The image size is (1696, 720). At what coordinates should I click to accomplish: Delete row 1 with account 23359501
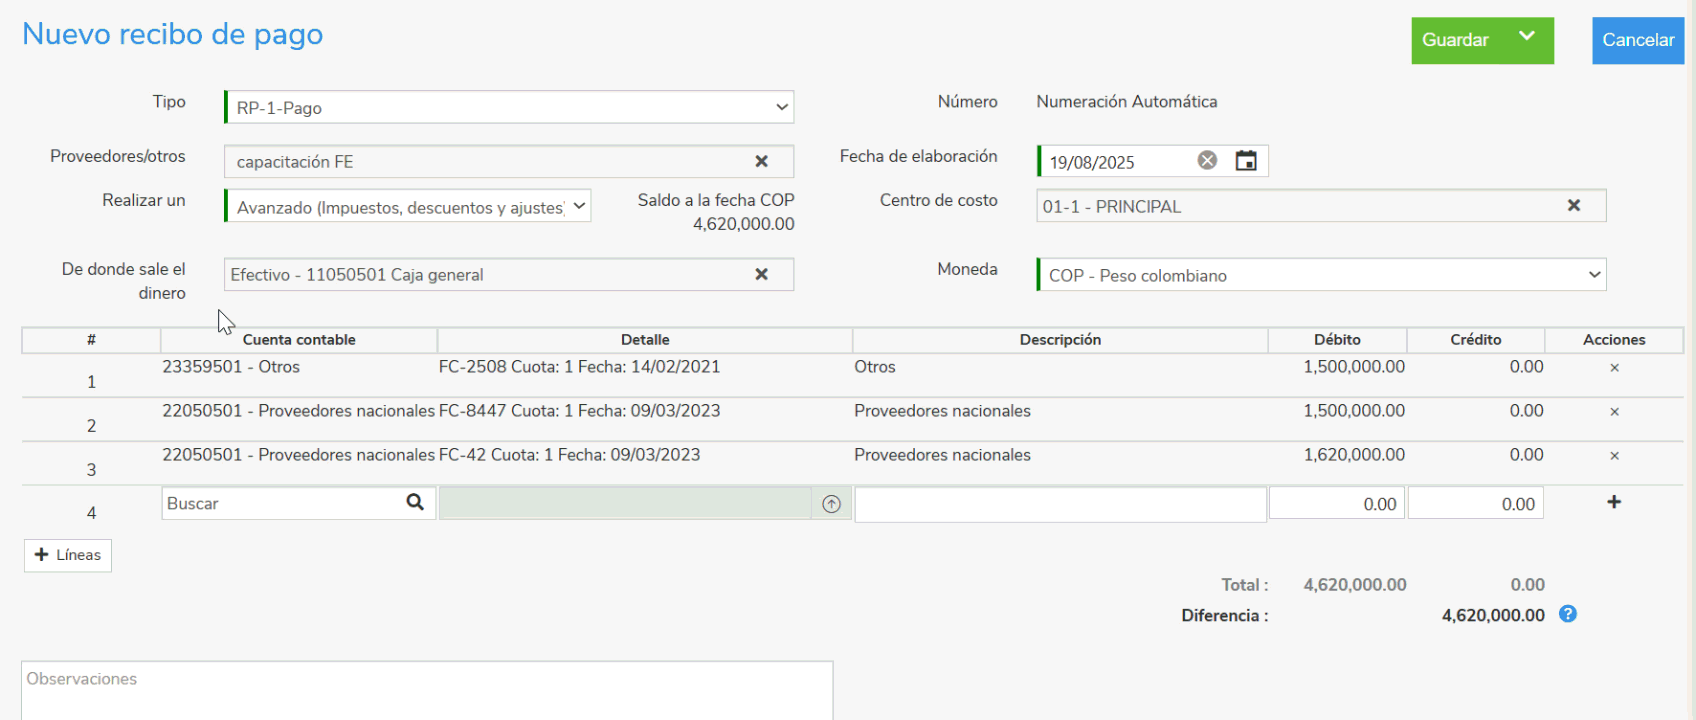click(x=1614, y=368)
